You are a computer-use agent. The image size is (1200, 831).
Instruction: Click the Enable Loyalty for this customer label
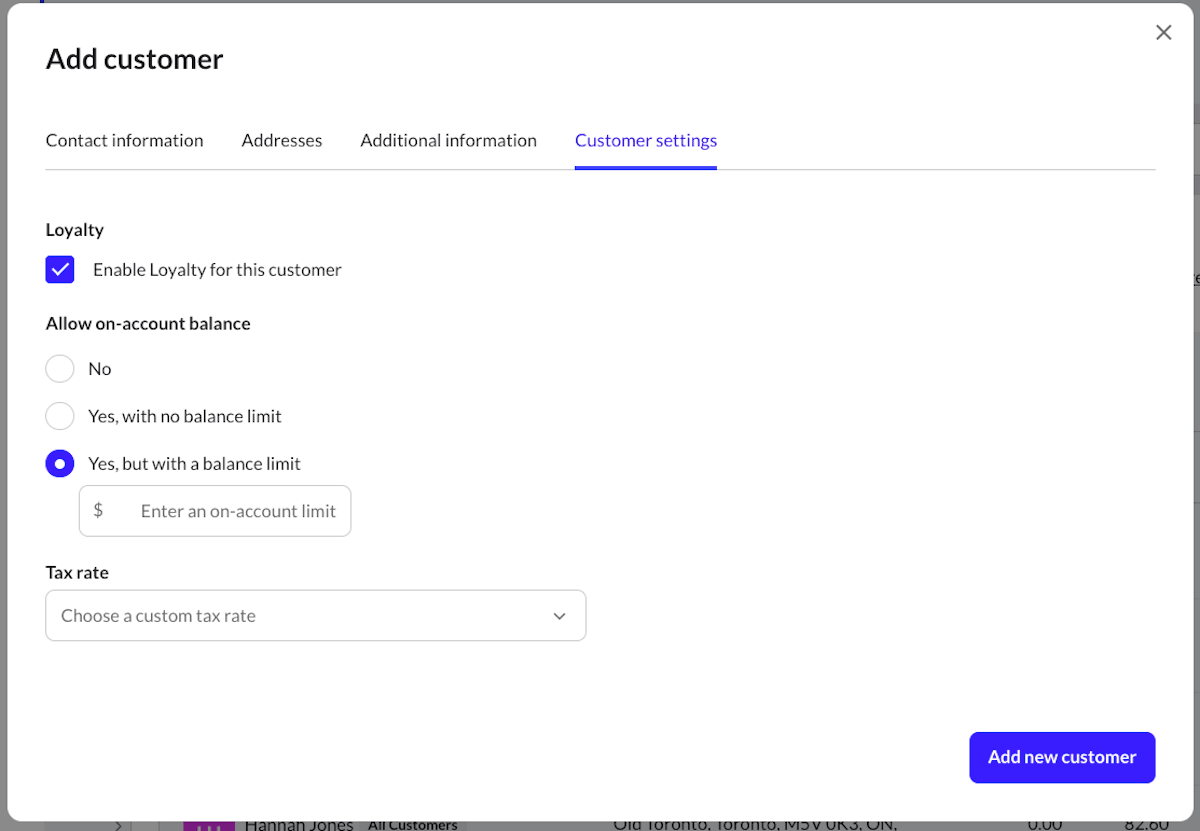[x=217, y=270]
